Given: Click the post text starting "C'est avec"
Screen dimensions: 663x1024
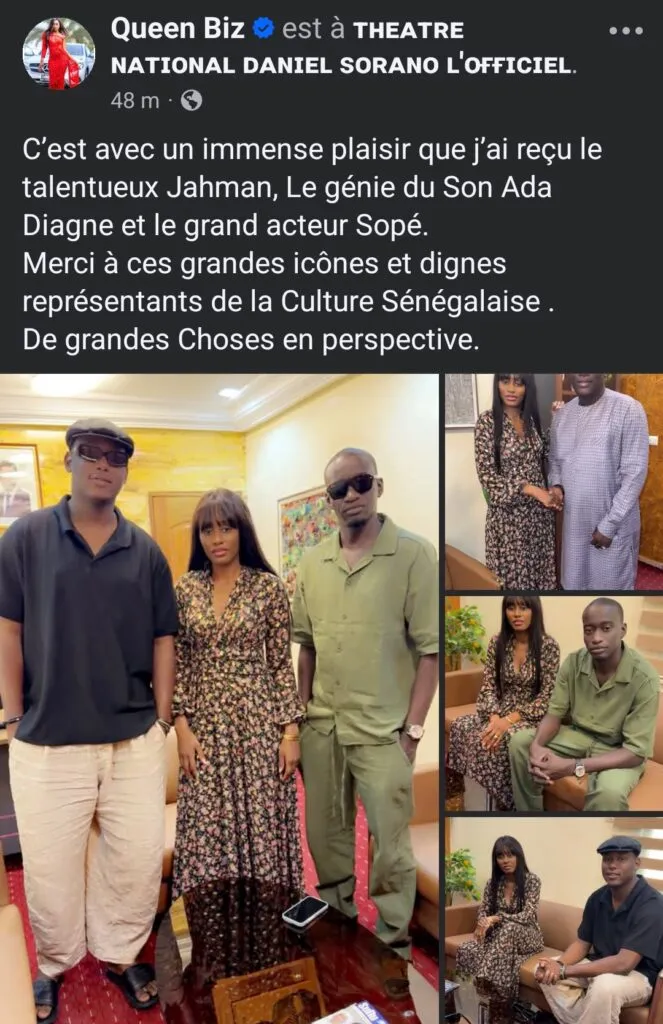Looking at the screenshot, I should click(312, 244).
